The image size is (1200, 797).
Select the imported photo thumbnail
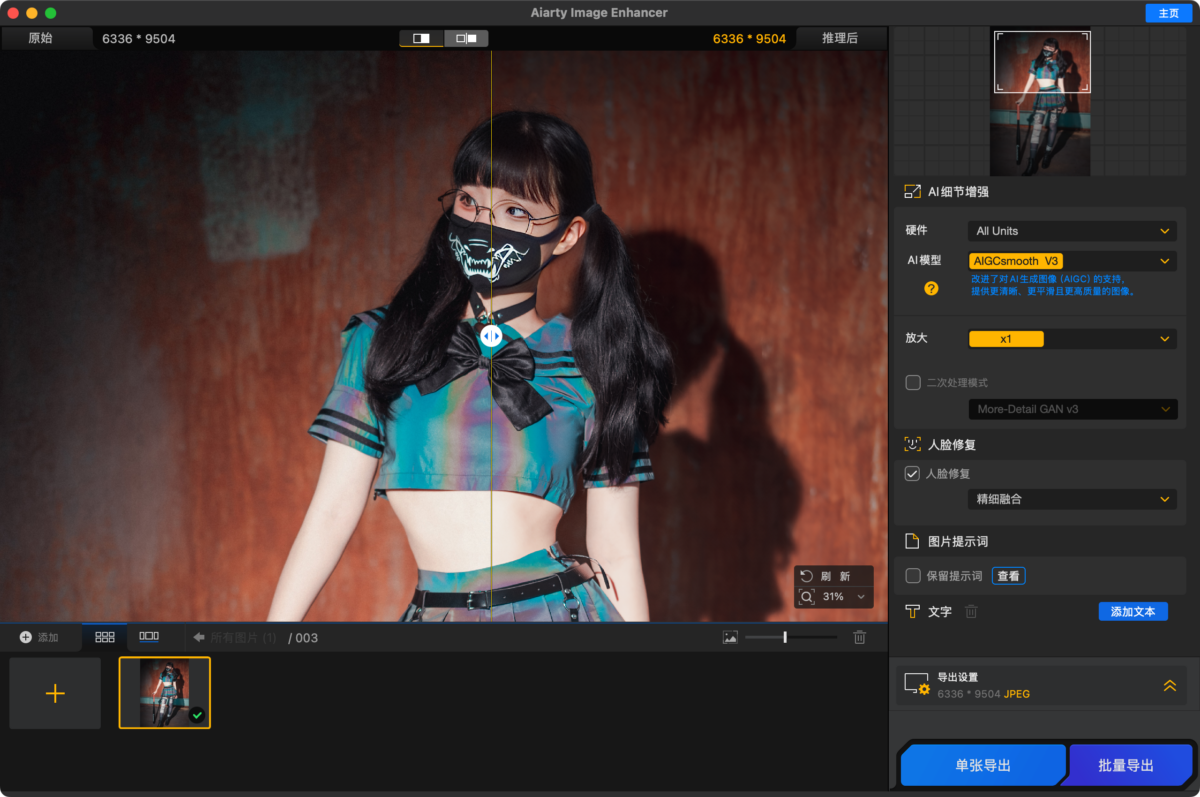(x=165, y=692)
